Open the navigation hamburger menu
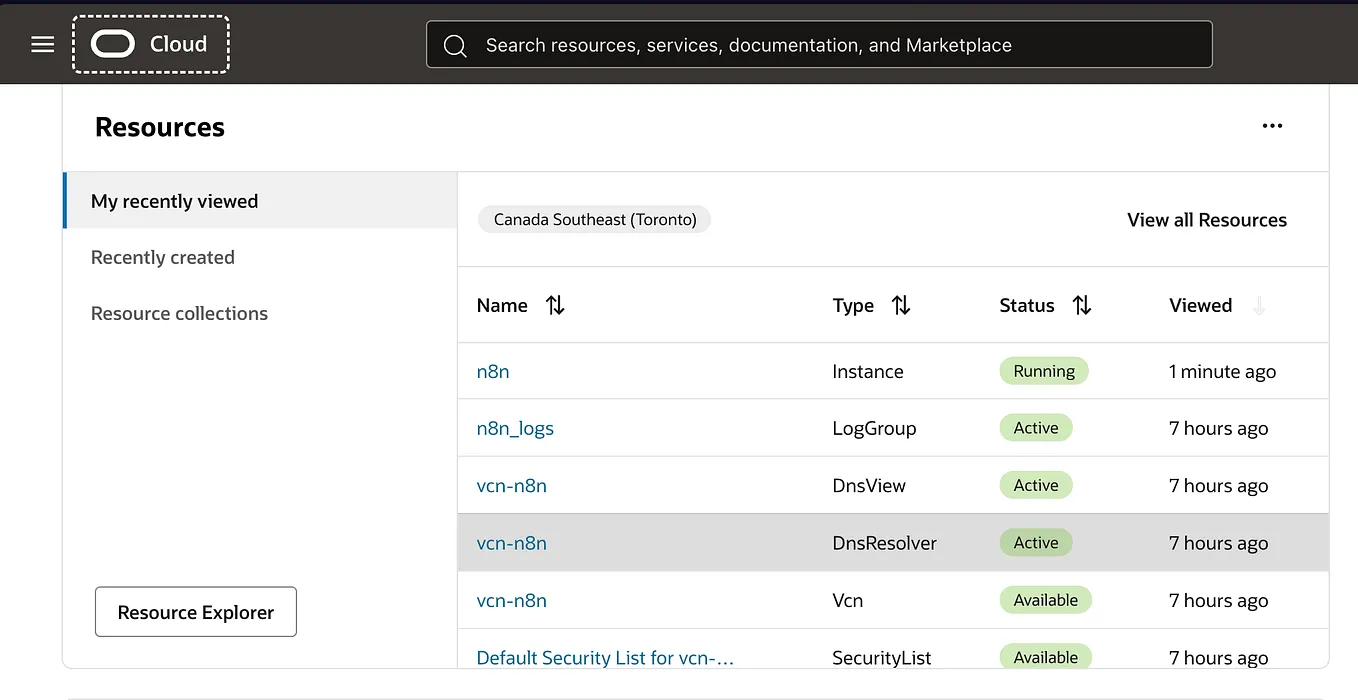Viewport: 1358px width, 700px height. [x=42, y=43]
